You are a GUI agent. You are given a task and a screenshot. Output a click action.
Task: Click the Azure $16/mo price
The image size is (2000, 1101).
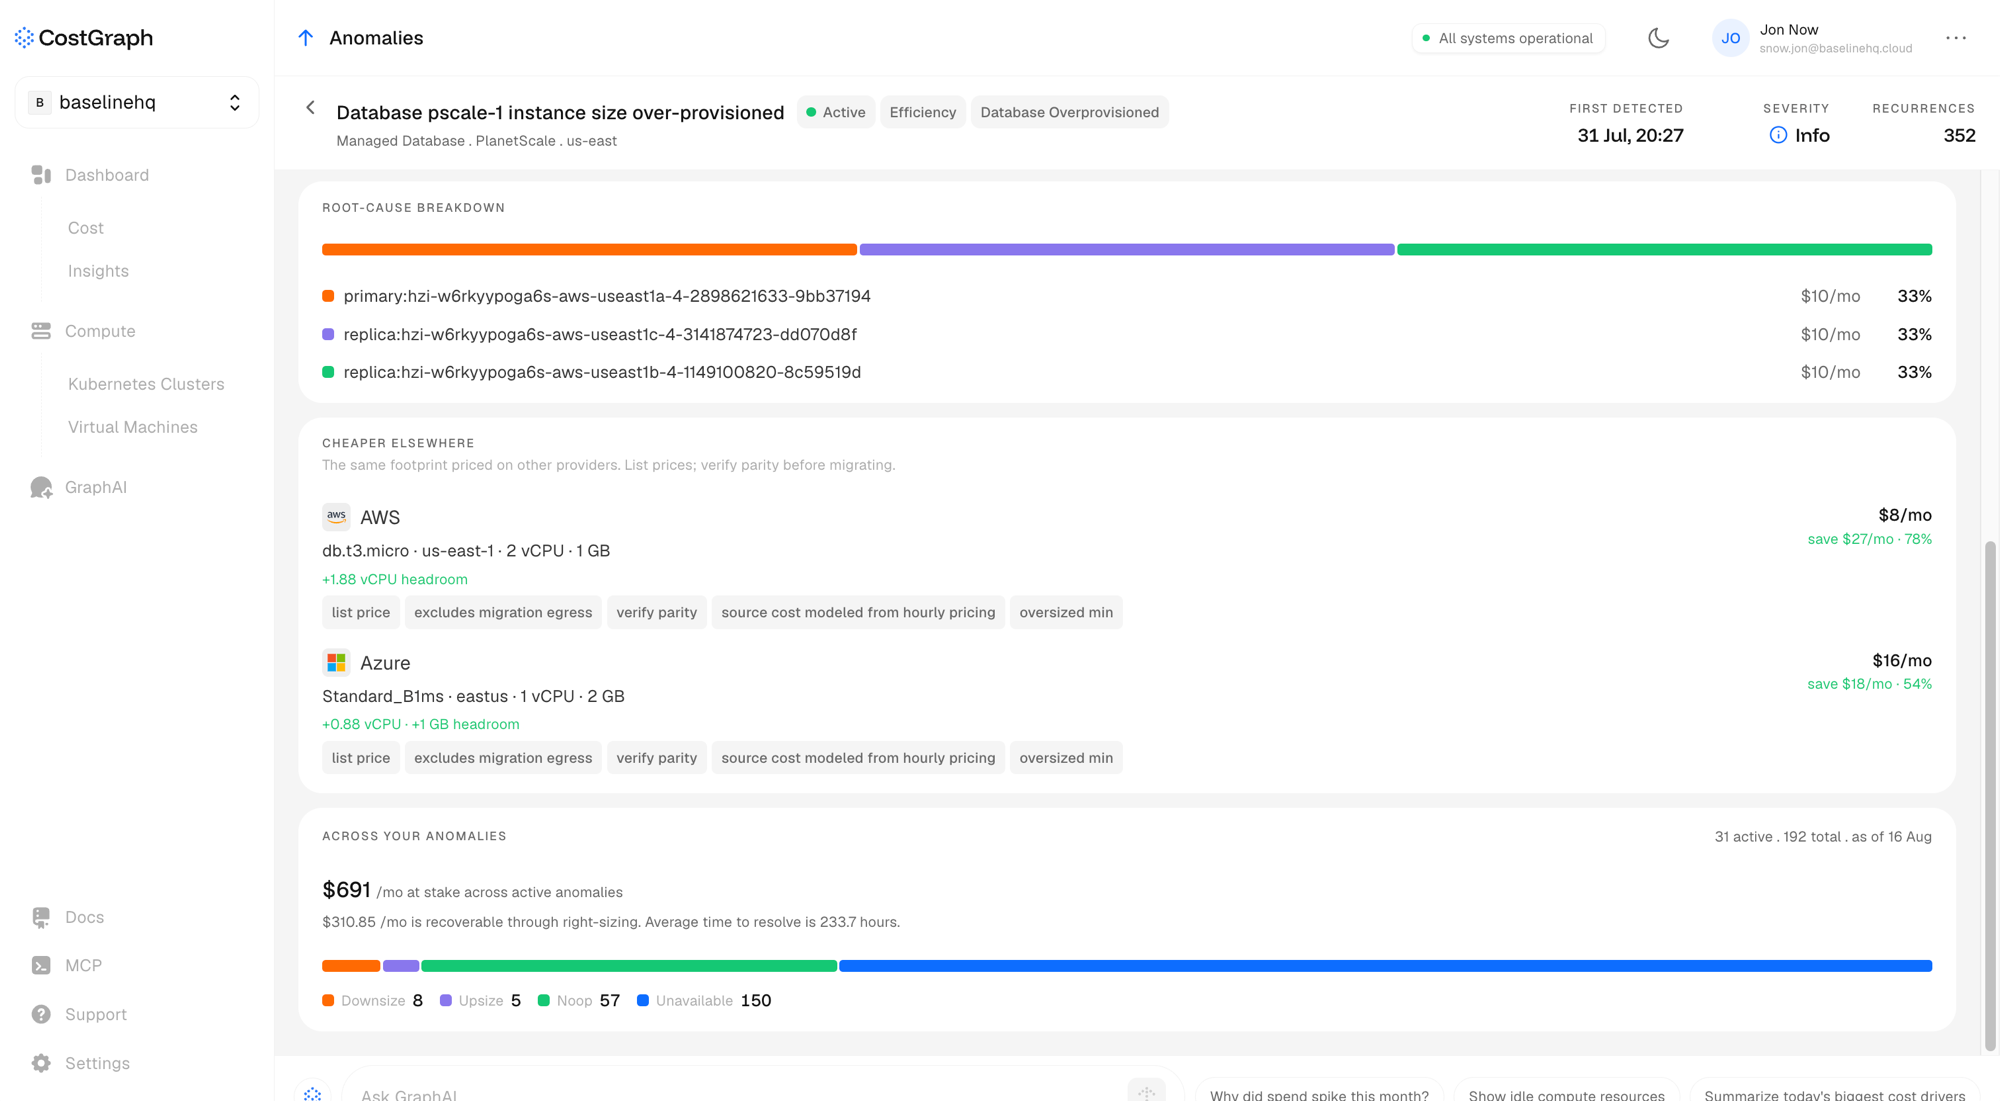tap(1902, 661)
